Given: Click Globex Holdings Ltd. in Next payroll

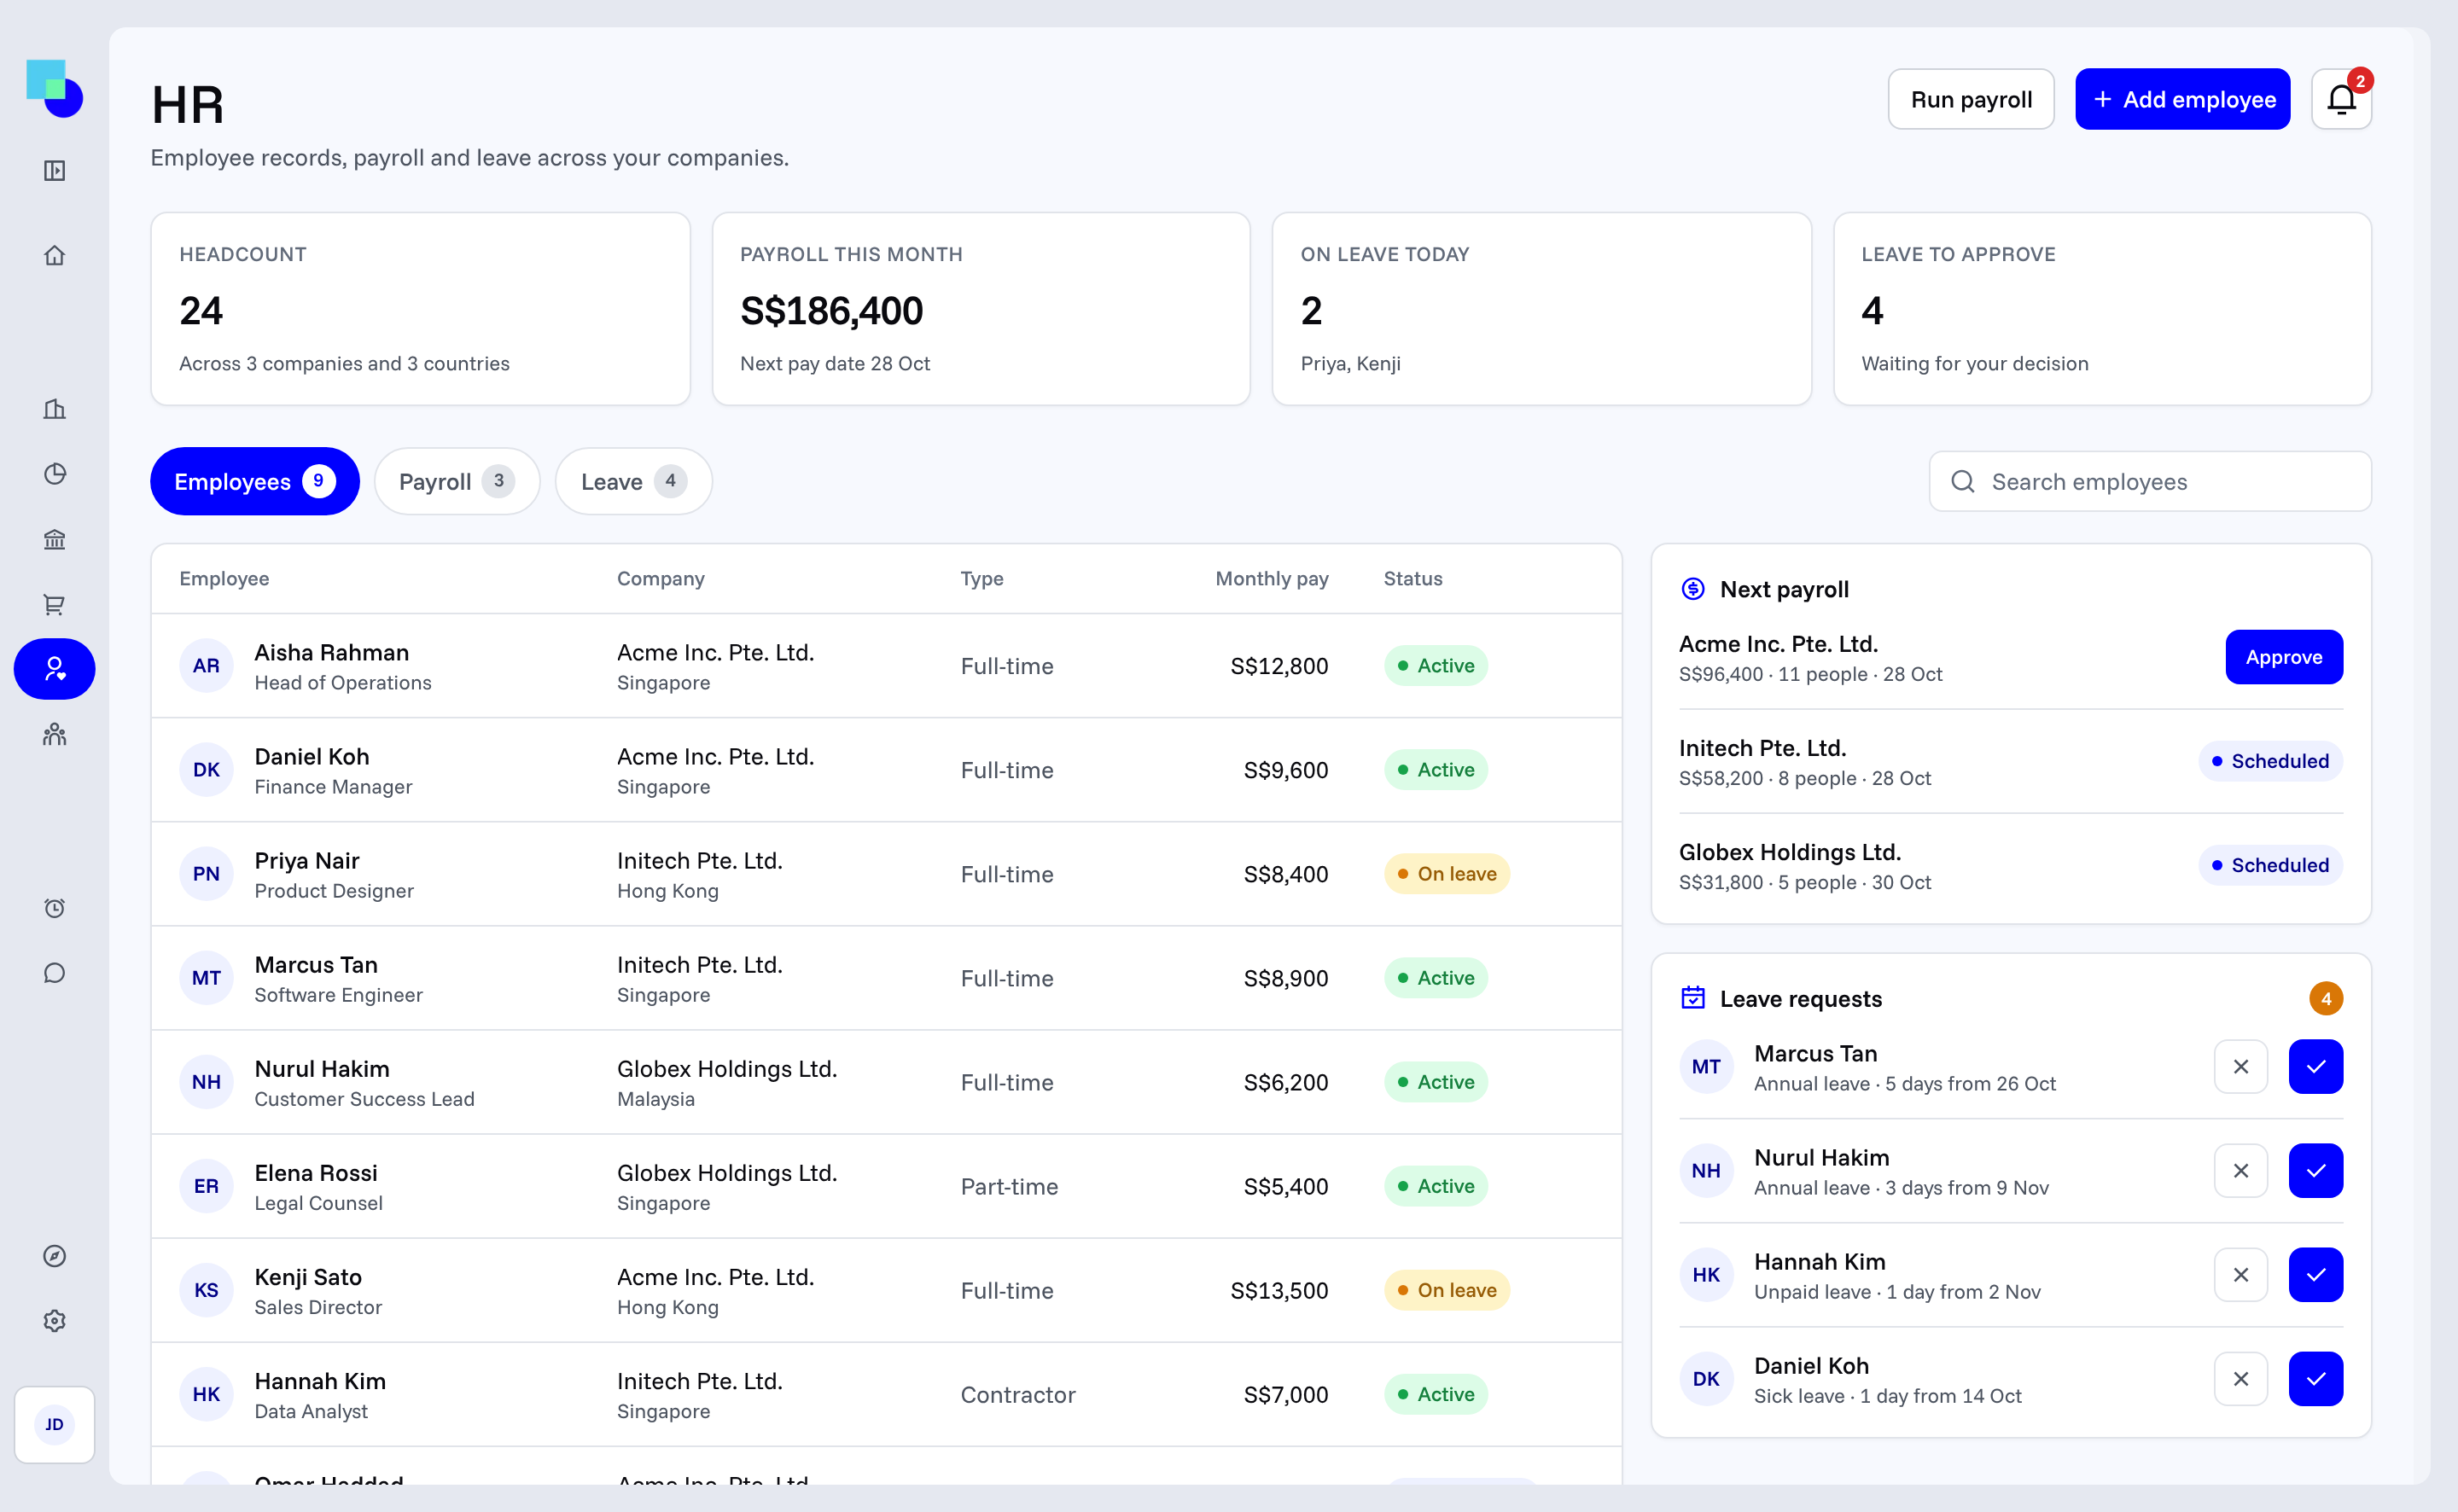Looking at the screenshot, I should point(1789,852).
